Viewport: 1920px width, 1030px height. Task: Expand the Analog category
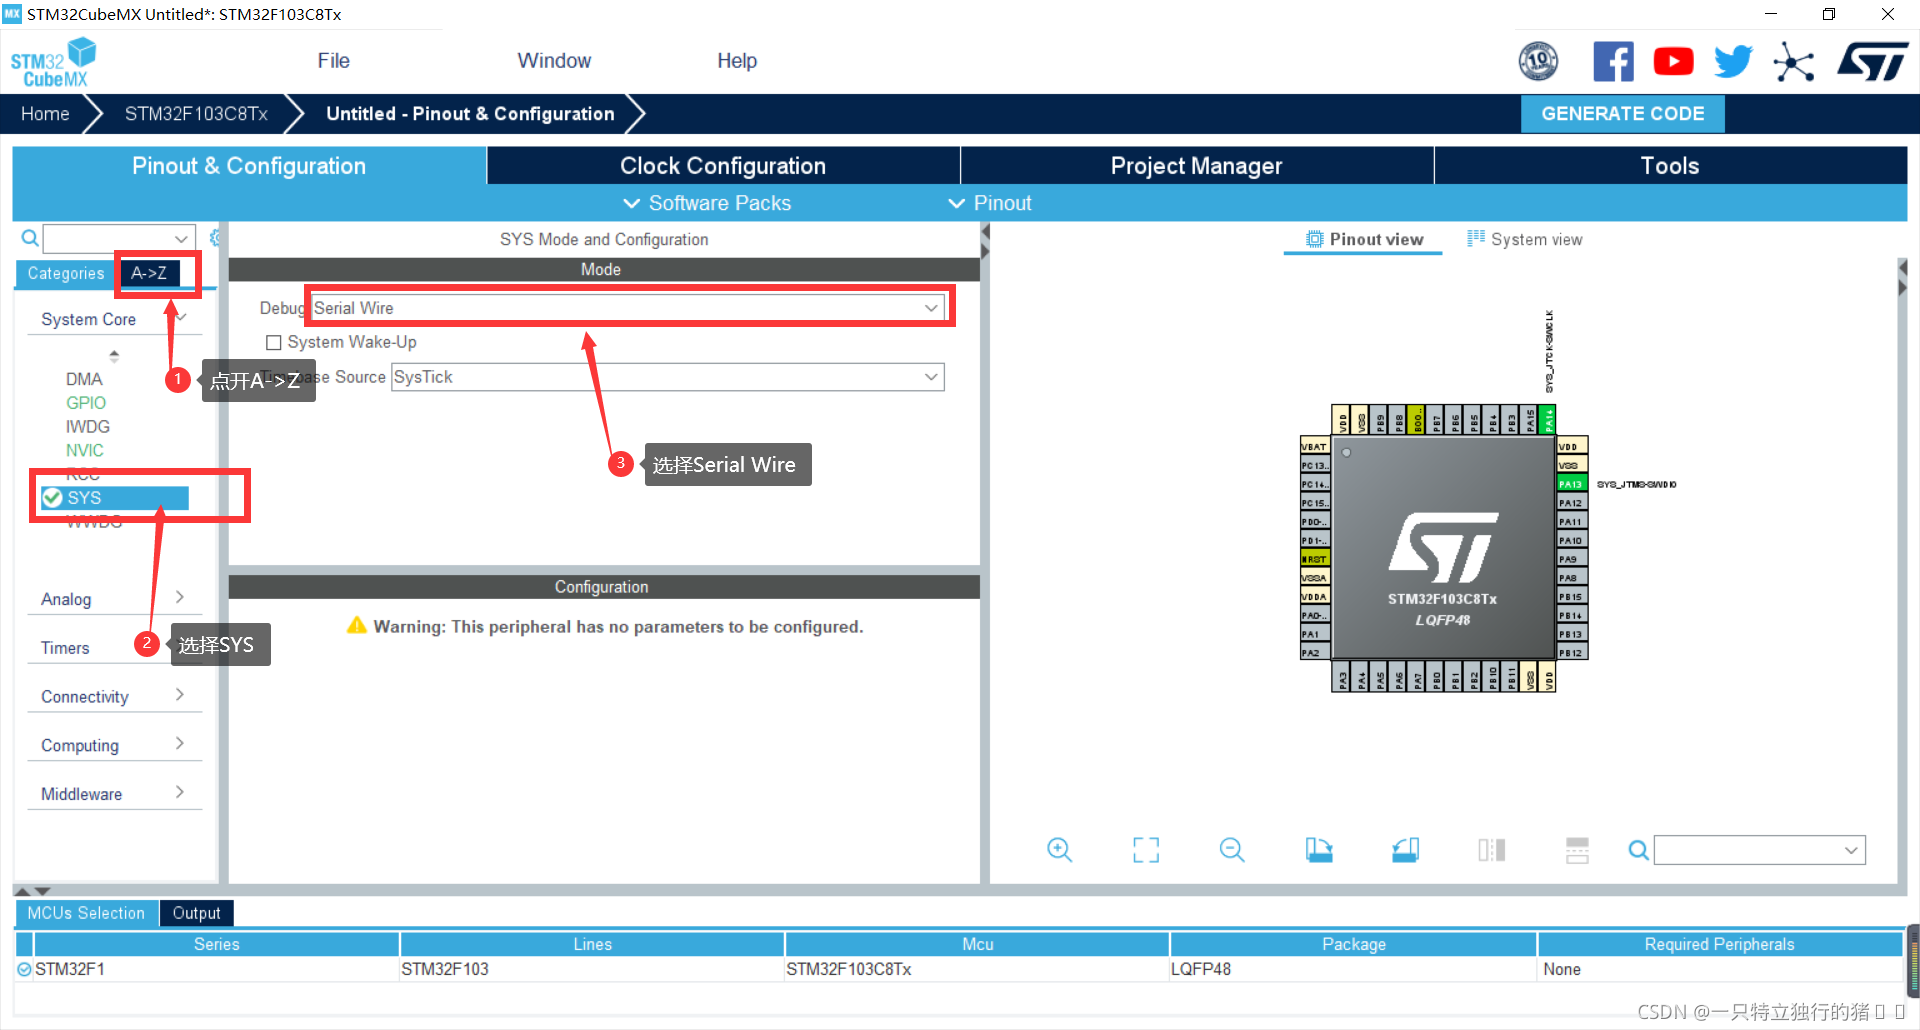click(x=114, y=598)
